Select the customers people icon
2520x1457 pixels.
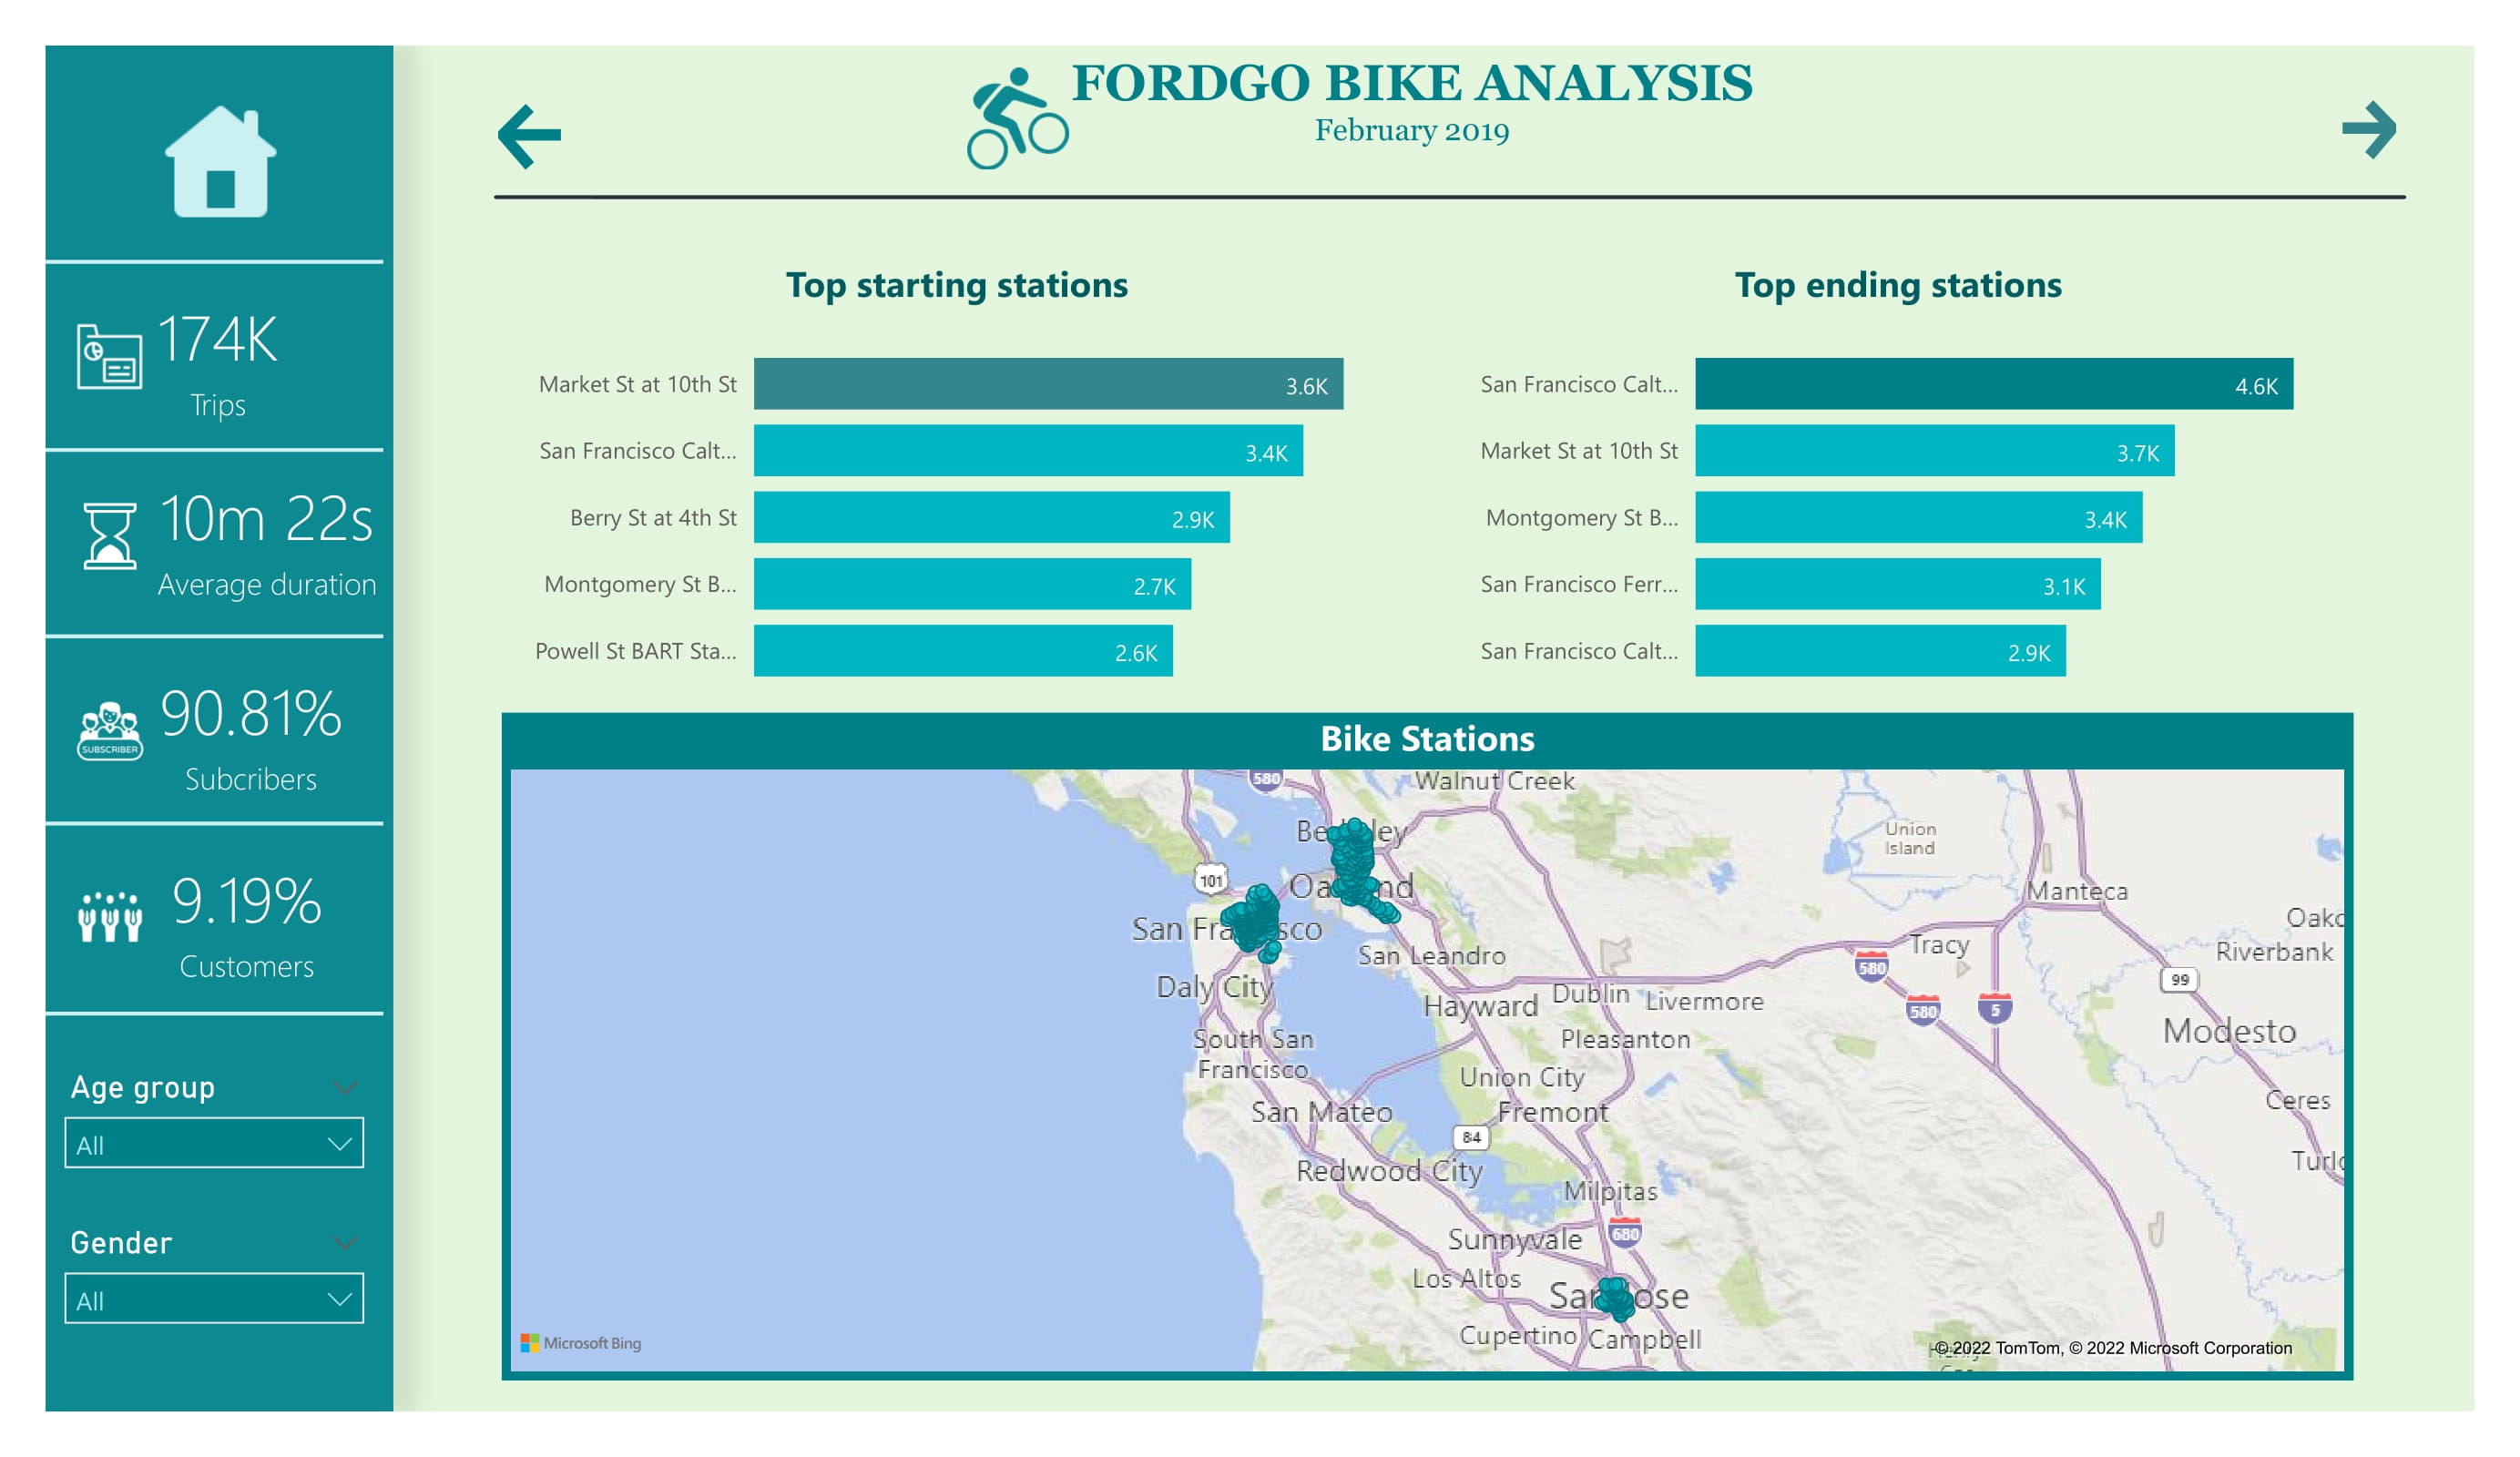[110, 917]
